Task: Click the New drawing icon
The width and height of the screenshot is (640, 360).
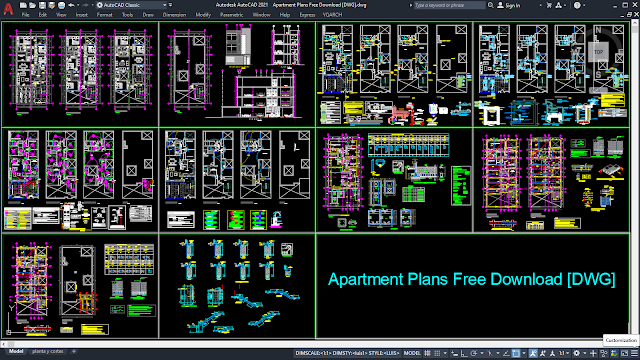Action: tap(23, 5)
